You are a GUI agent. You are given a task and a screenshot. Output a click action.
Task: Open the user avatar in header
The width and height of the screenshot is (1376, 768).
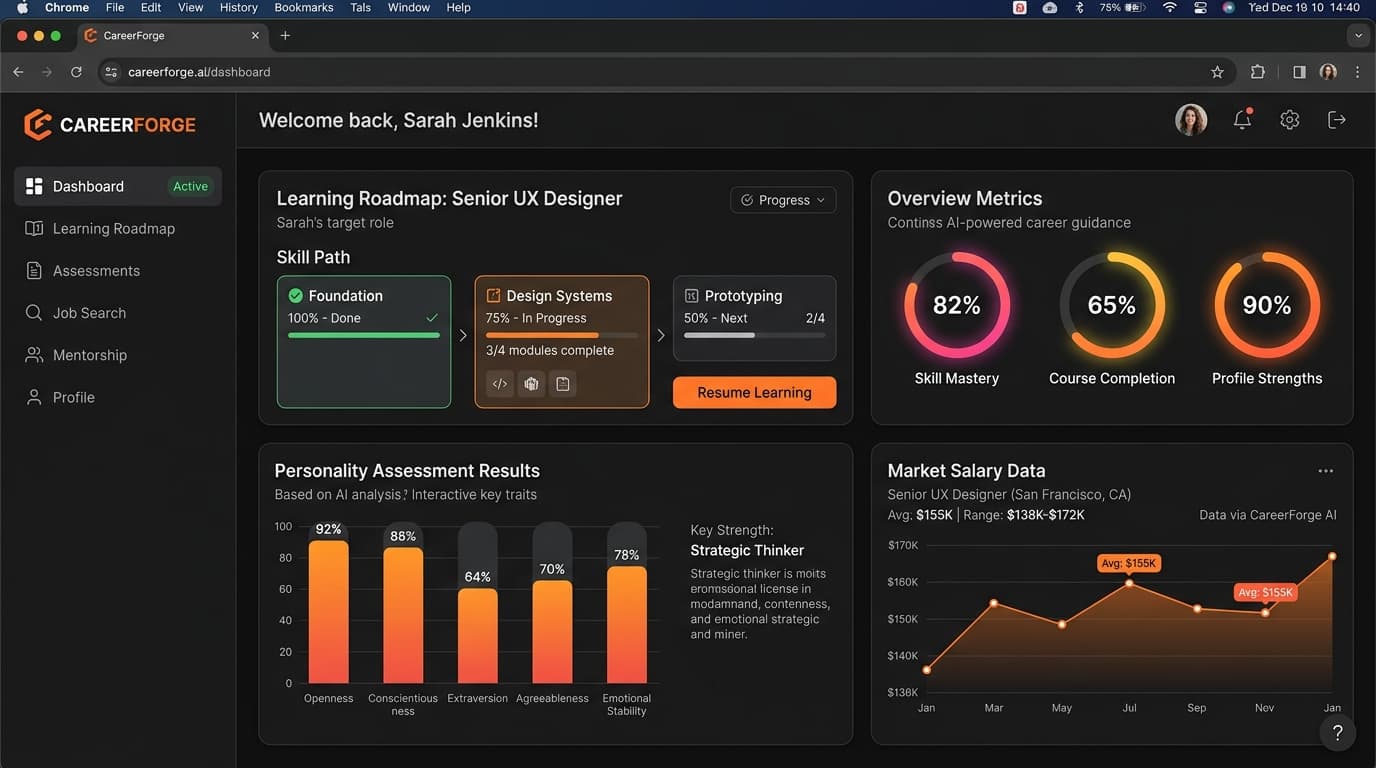point(1191,120)
